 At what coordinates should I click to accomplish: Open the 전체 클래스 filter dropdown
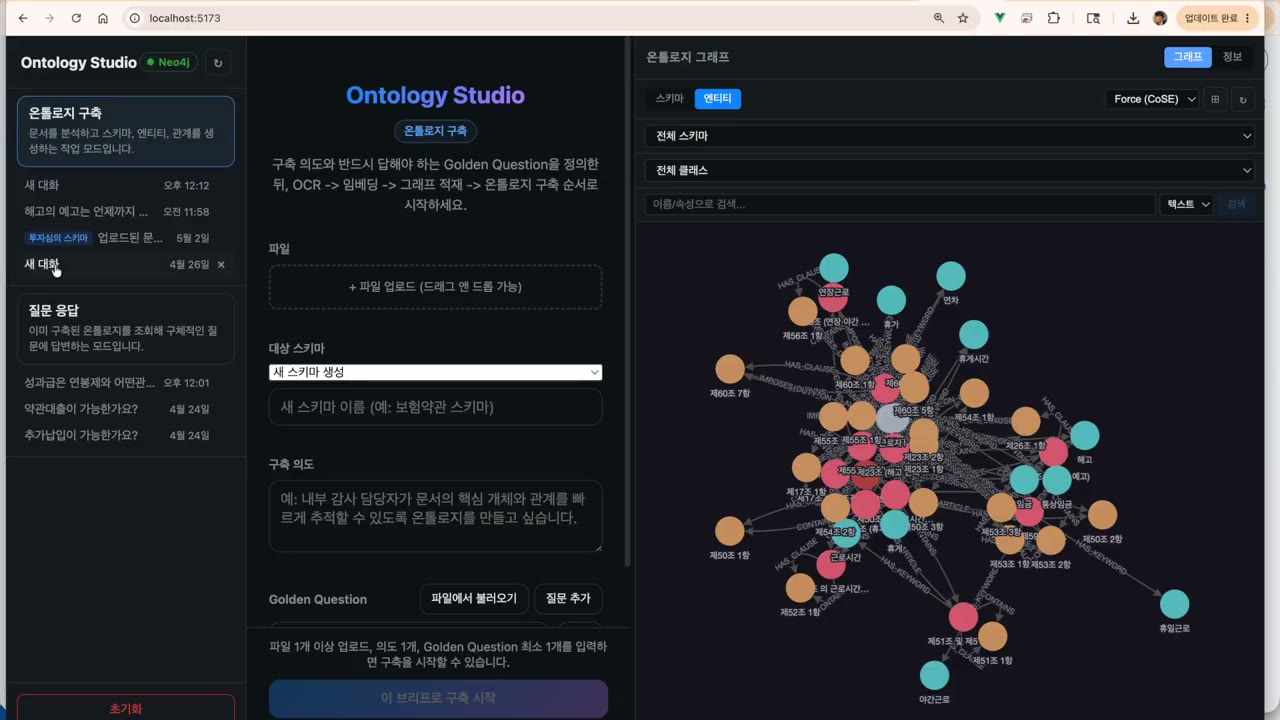pyautogui.click(x=949, y=171)
